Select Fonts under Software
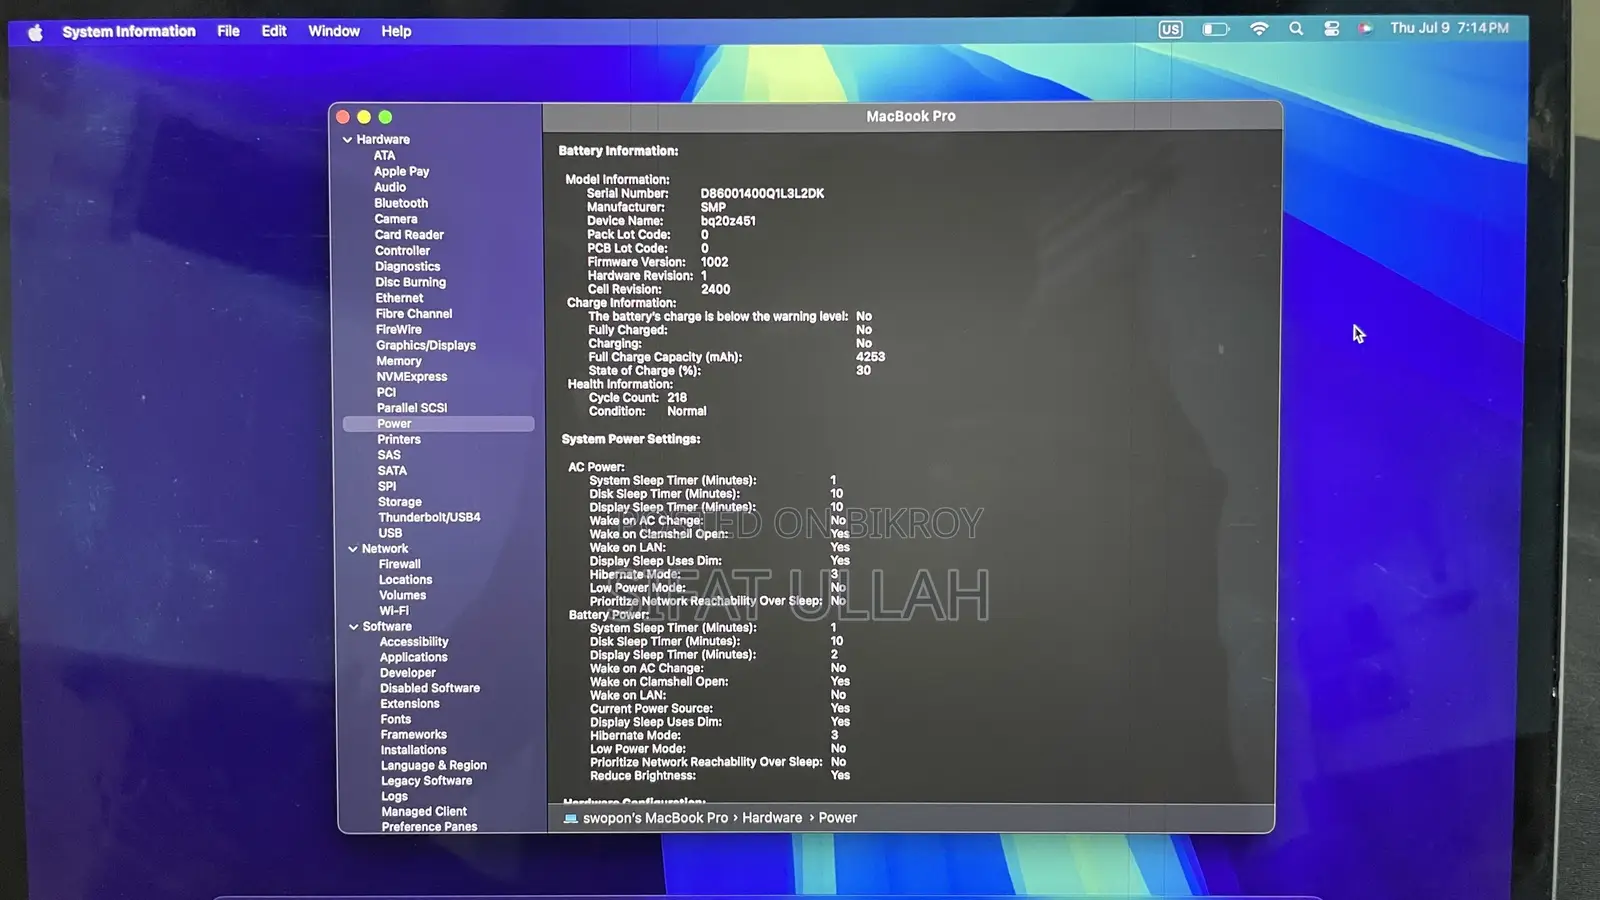The width and height of the screenshot is (1600, 900). 395,720
